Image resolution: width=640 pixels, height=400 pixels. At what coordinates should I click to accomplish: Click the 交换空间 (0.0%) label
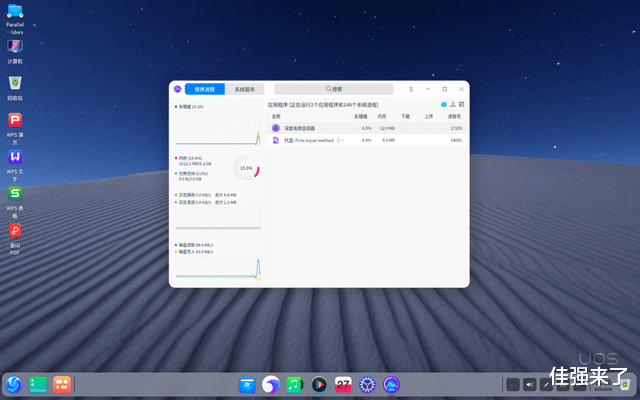click(x=193, y=173)
